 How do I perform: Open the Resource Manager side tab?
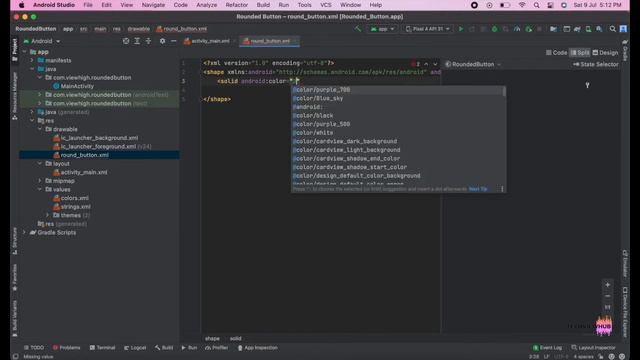pos(15,96)
